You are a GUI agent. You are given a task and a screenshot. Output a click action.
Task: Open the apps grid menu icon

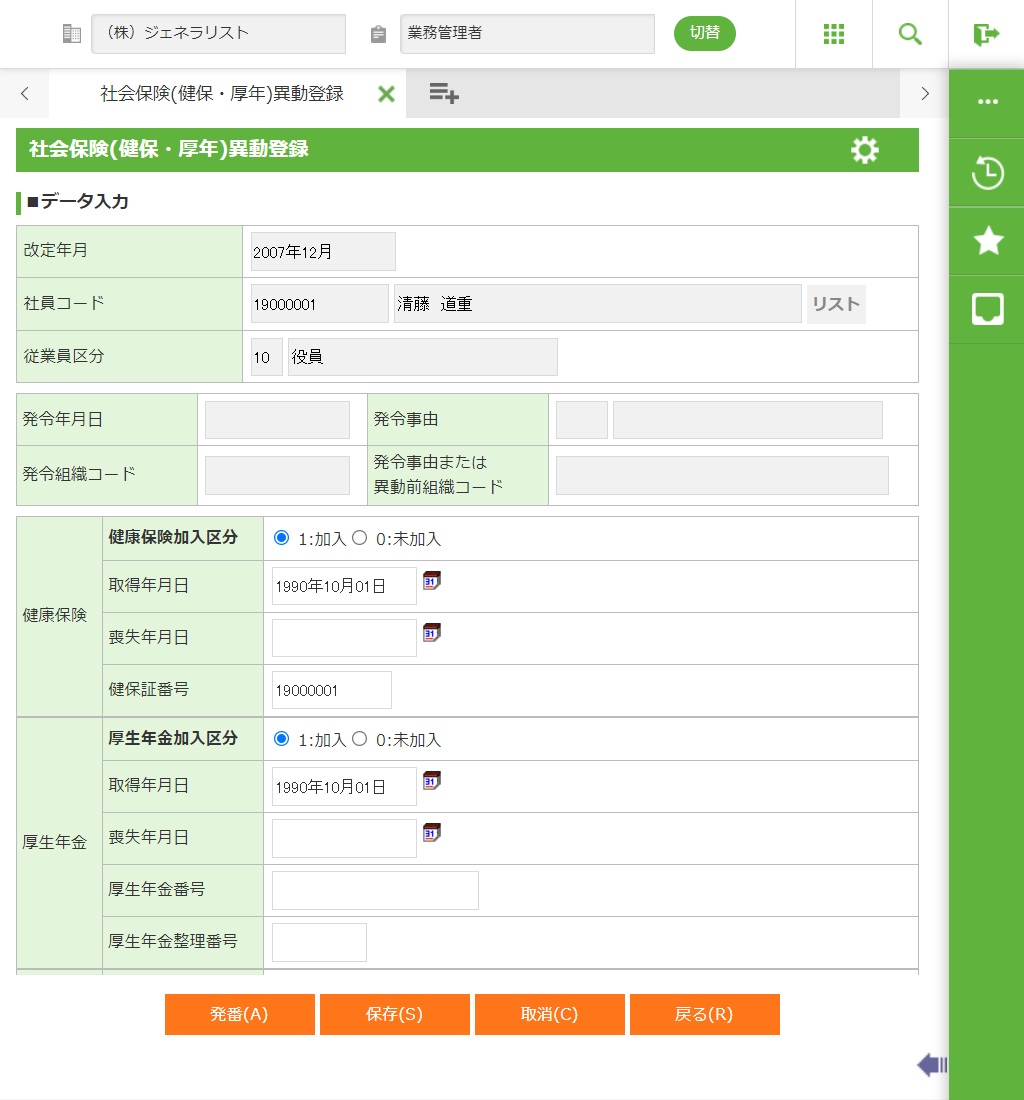point(834,34)
